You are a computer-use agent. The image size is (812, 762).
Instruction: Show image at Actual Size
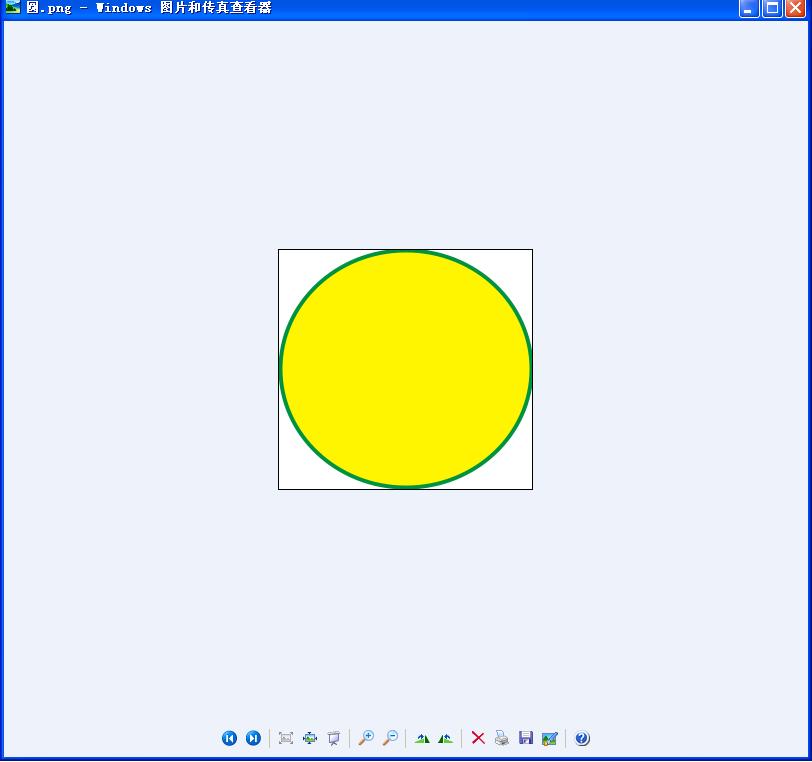tap(310, 738)
